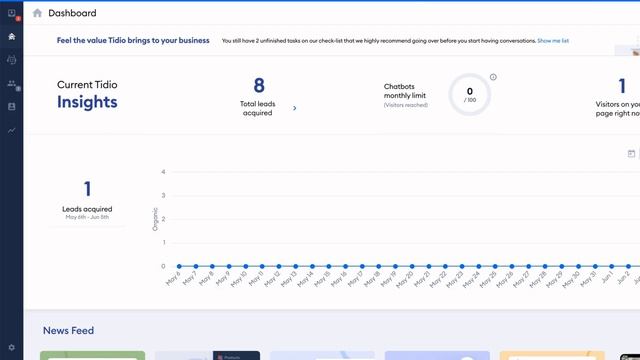This screenshot has height=360, width=640.
Task: Click Leads acquired May 6th - Jun 5th card
Action: 87,200
